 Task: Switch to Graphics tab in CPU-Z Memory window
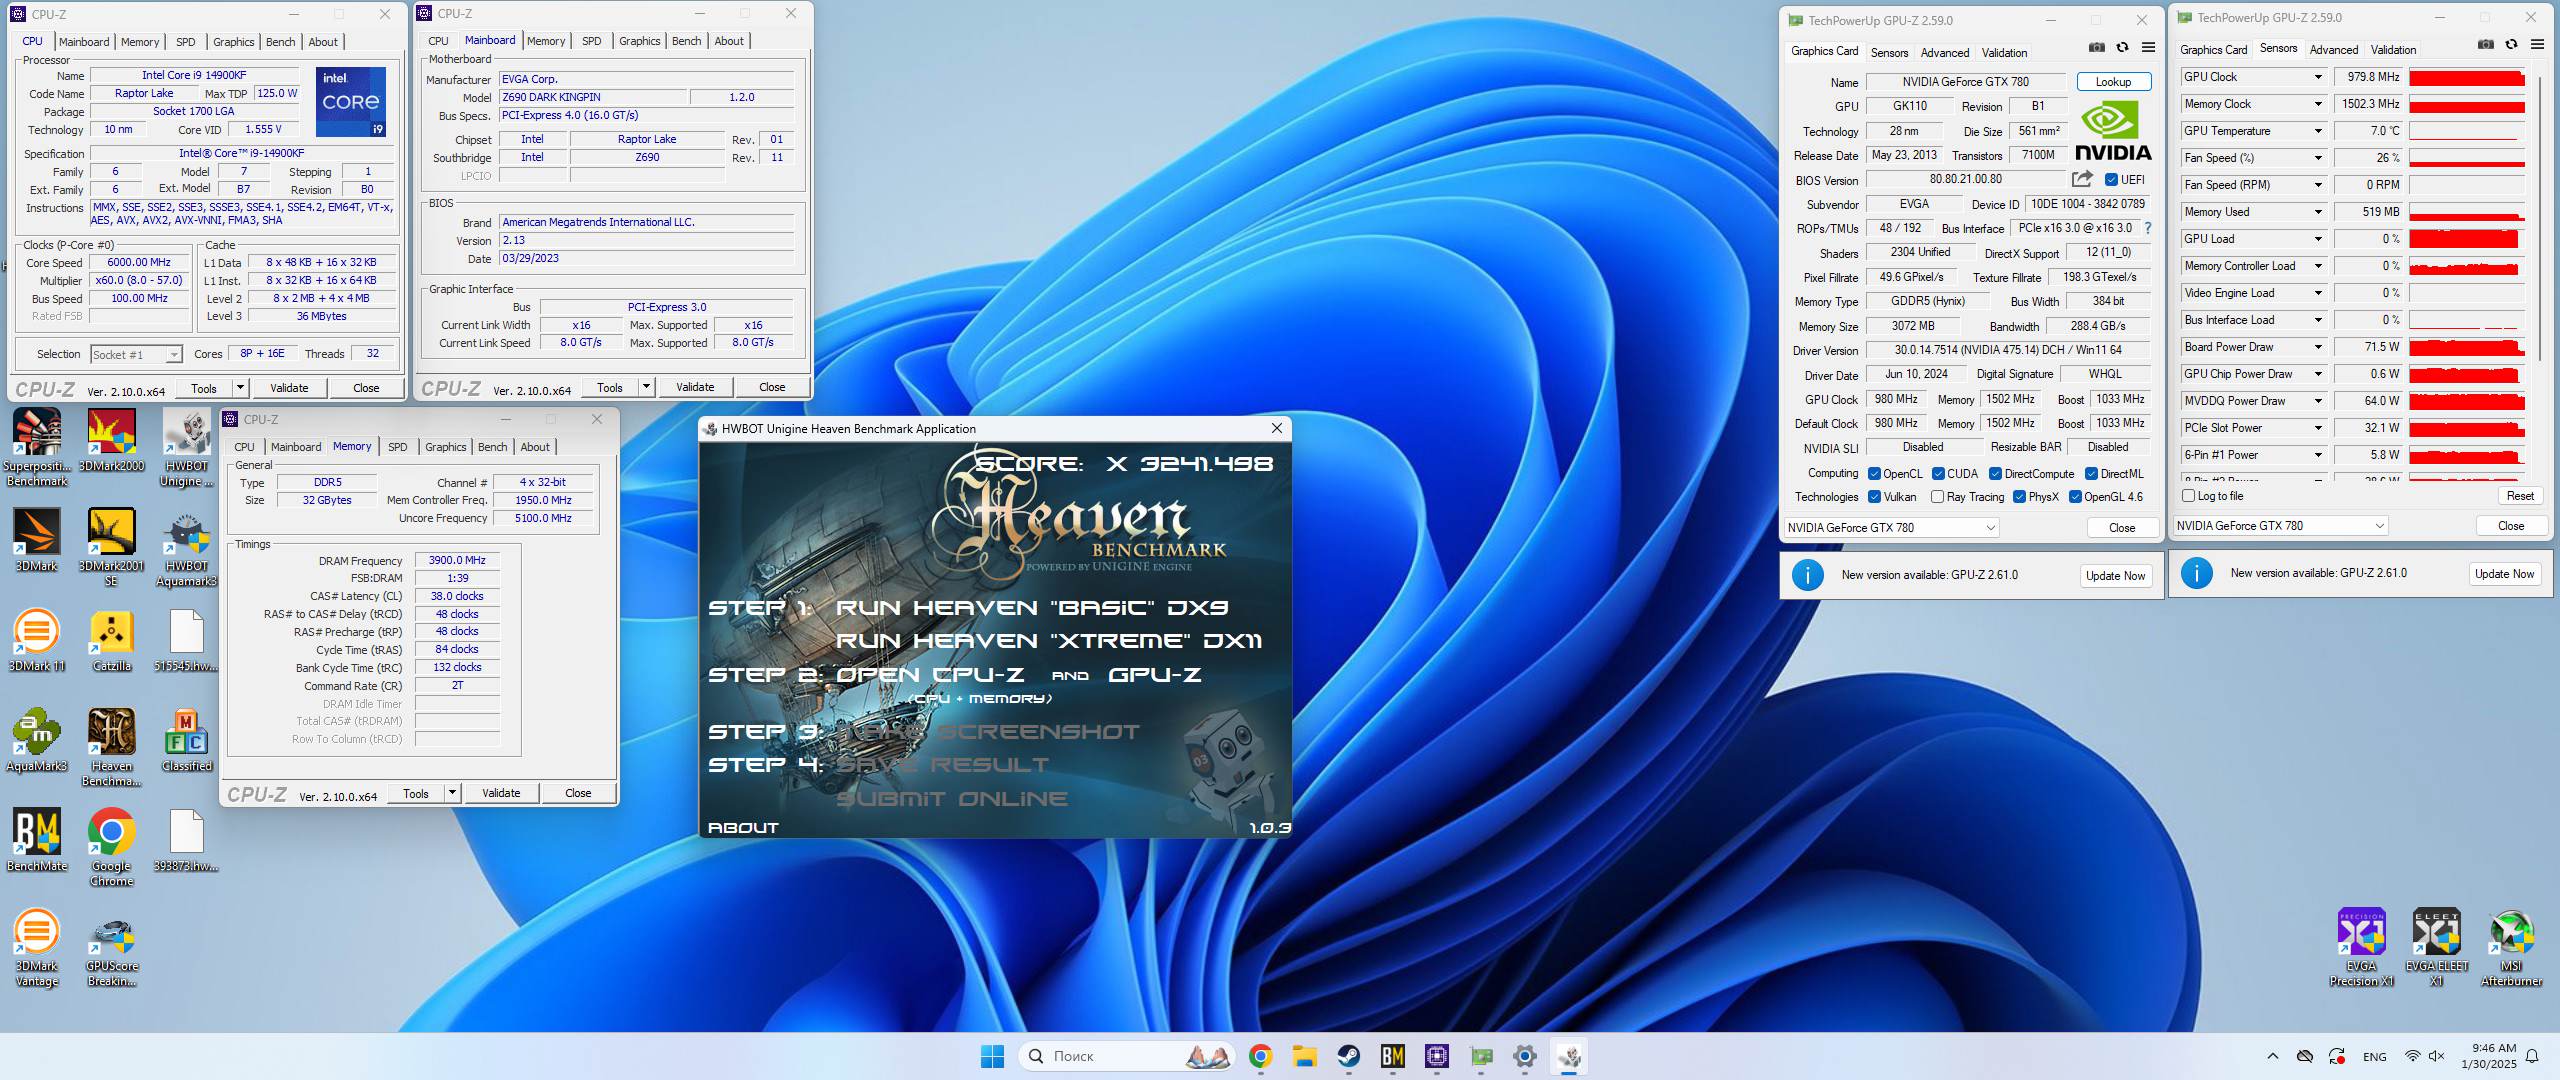click(445, 447)
